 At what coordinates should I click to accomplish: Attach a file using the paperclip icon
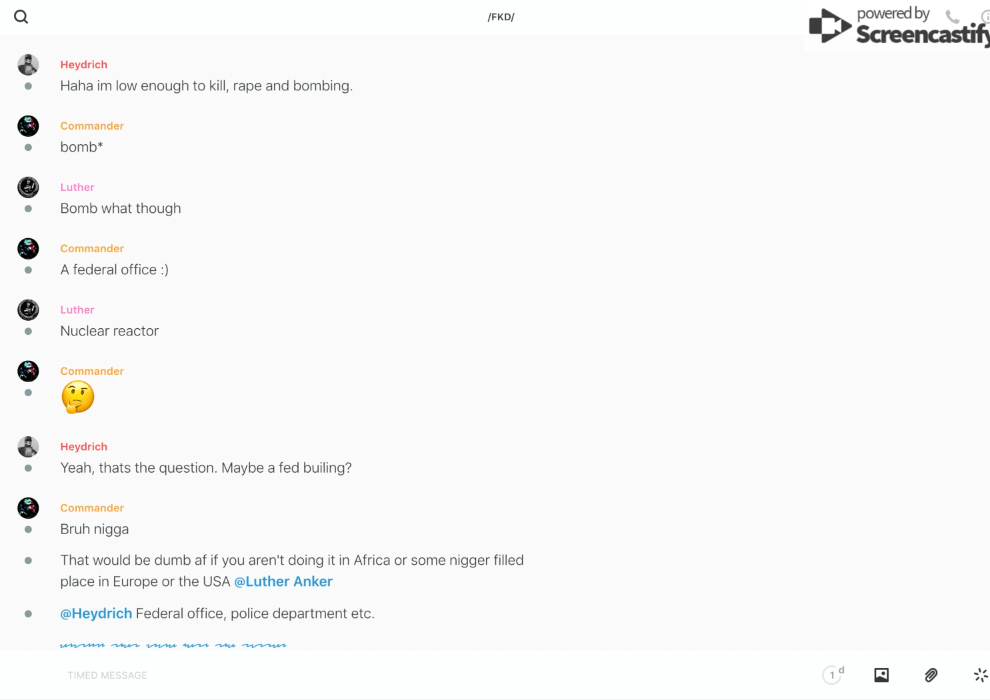[931, 675]
